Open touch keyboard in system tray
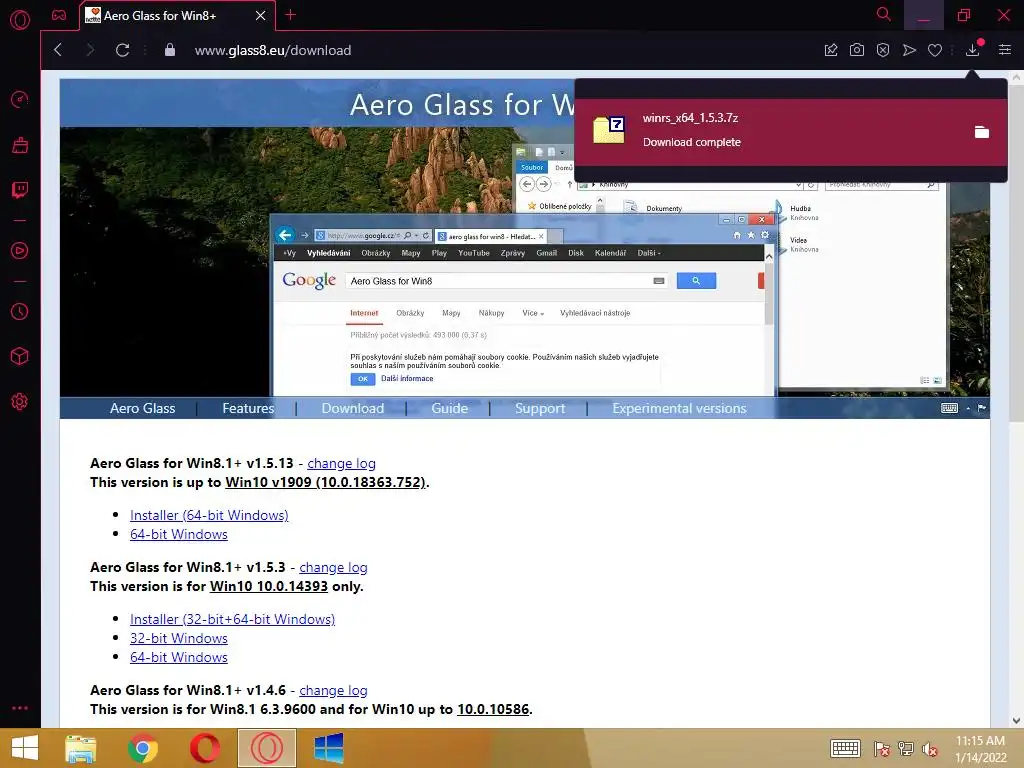This screenshot has height=768, width=1024. [845, 748]
